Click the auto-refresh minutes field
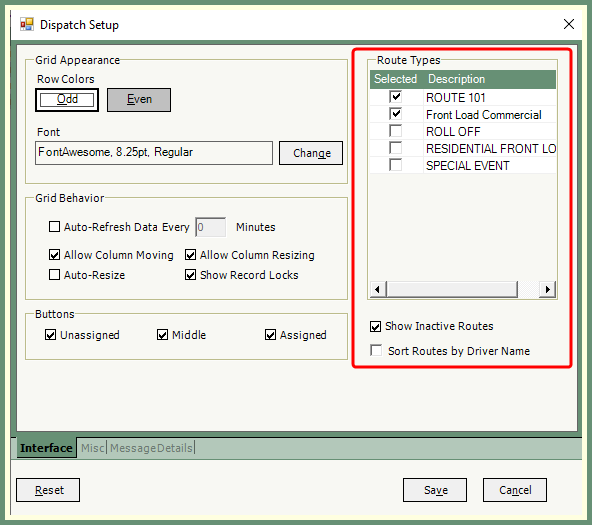The width and height of the screenshot is (592, 525). (211, 227)
